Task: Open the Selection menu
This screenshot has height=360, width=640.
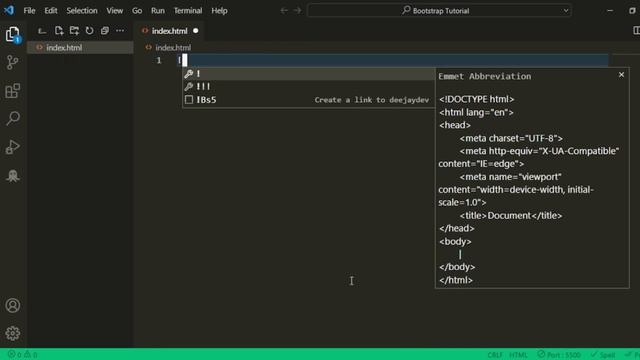Action: tap(82, 11)
